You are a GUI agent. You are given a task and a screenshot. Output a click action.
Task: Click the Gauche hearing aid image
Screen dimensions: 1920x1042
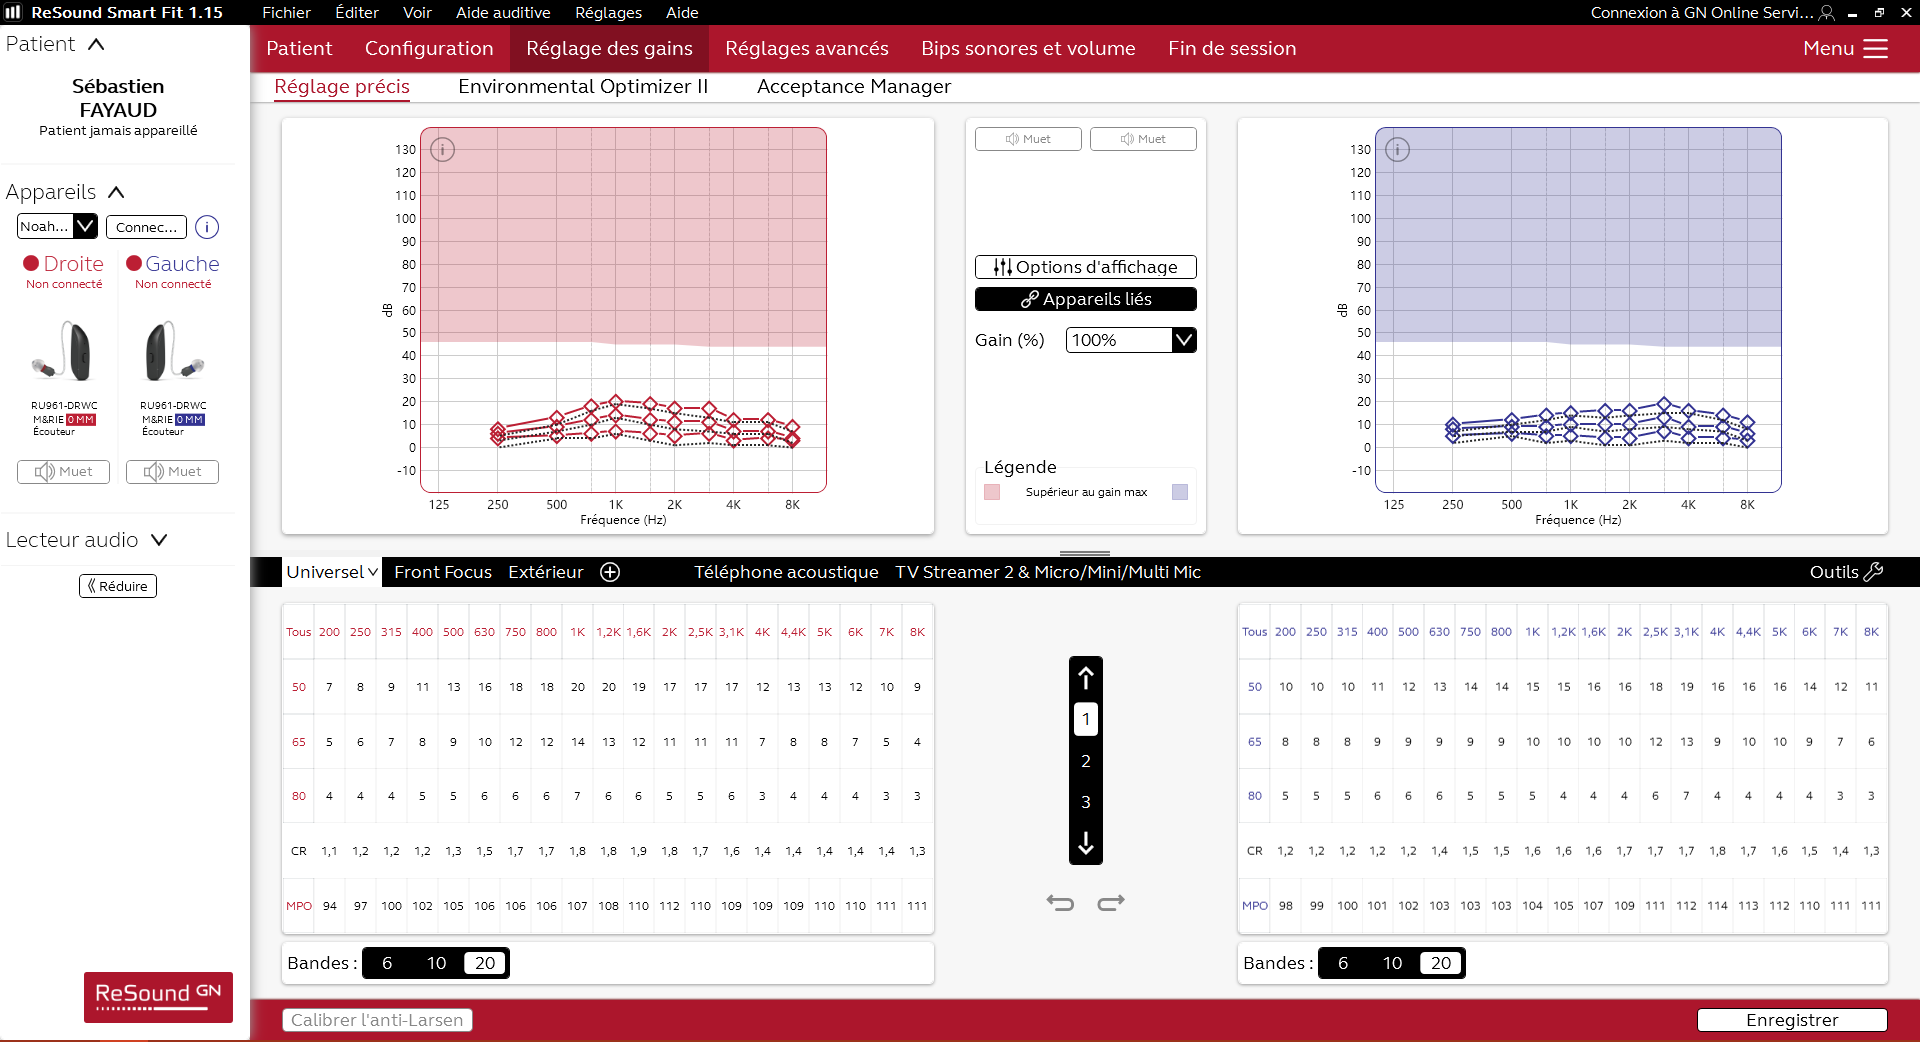[174, 352]
